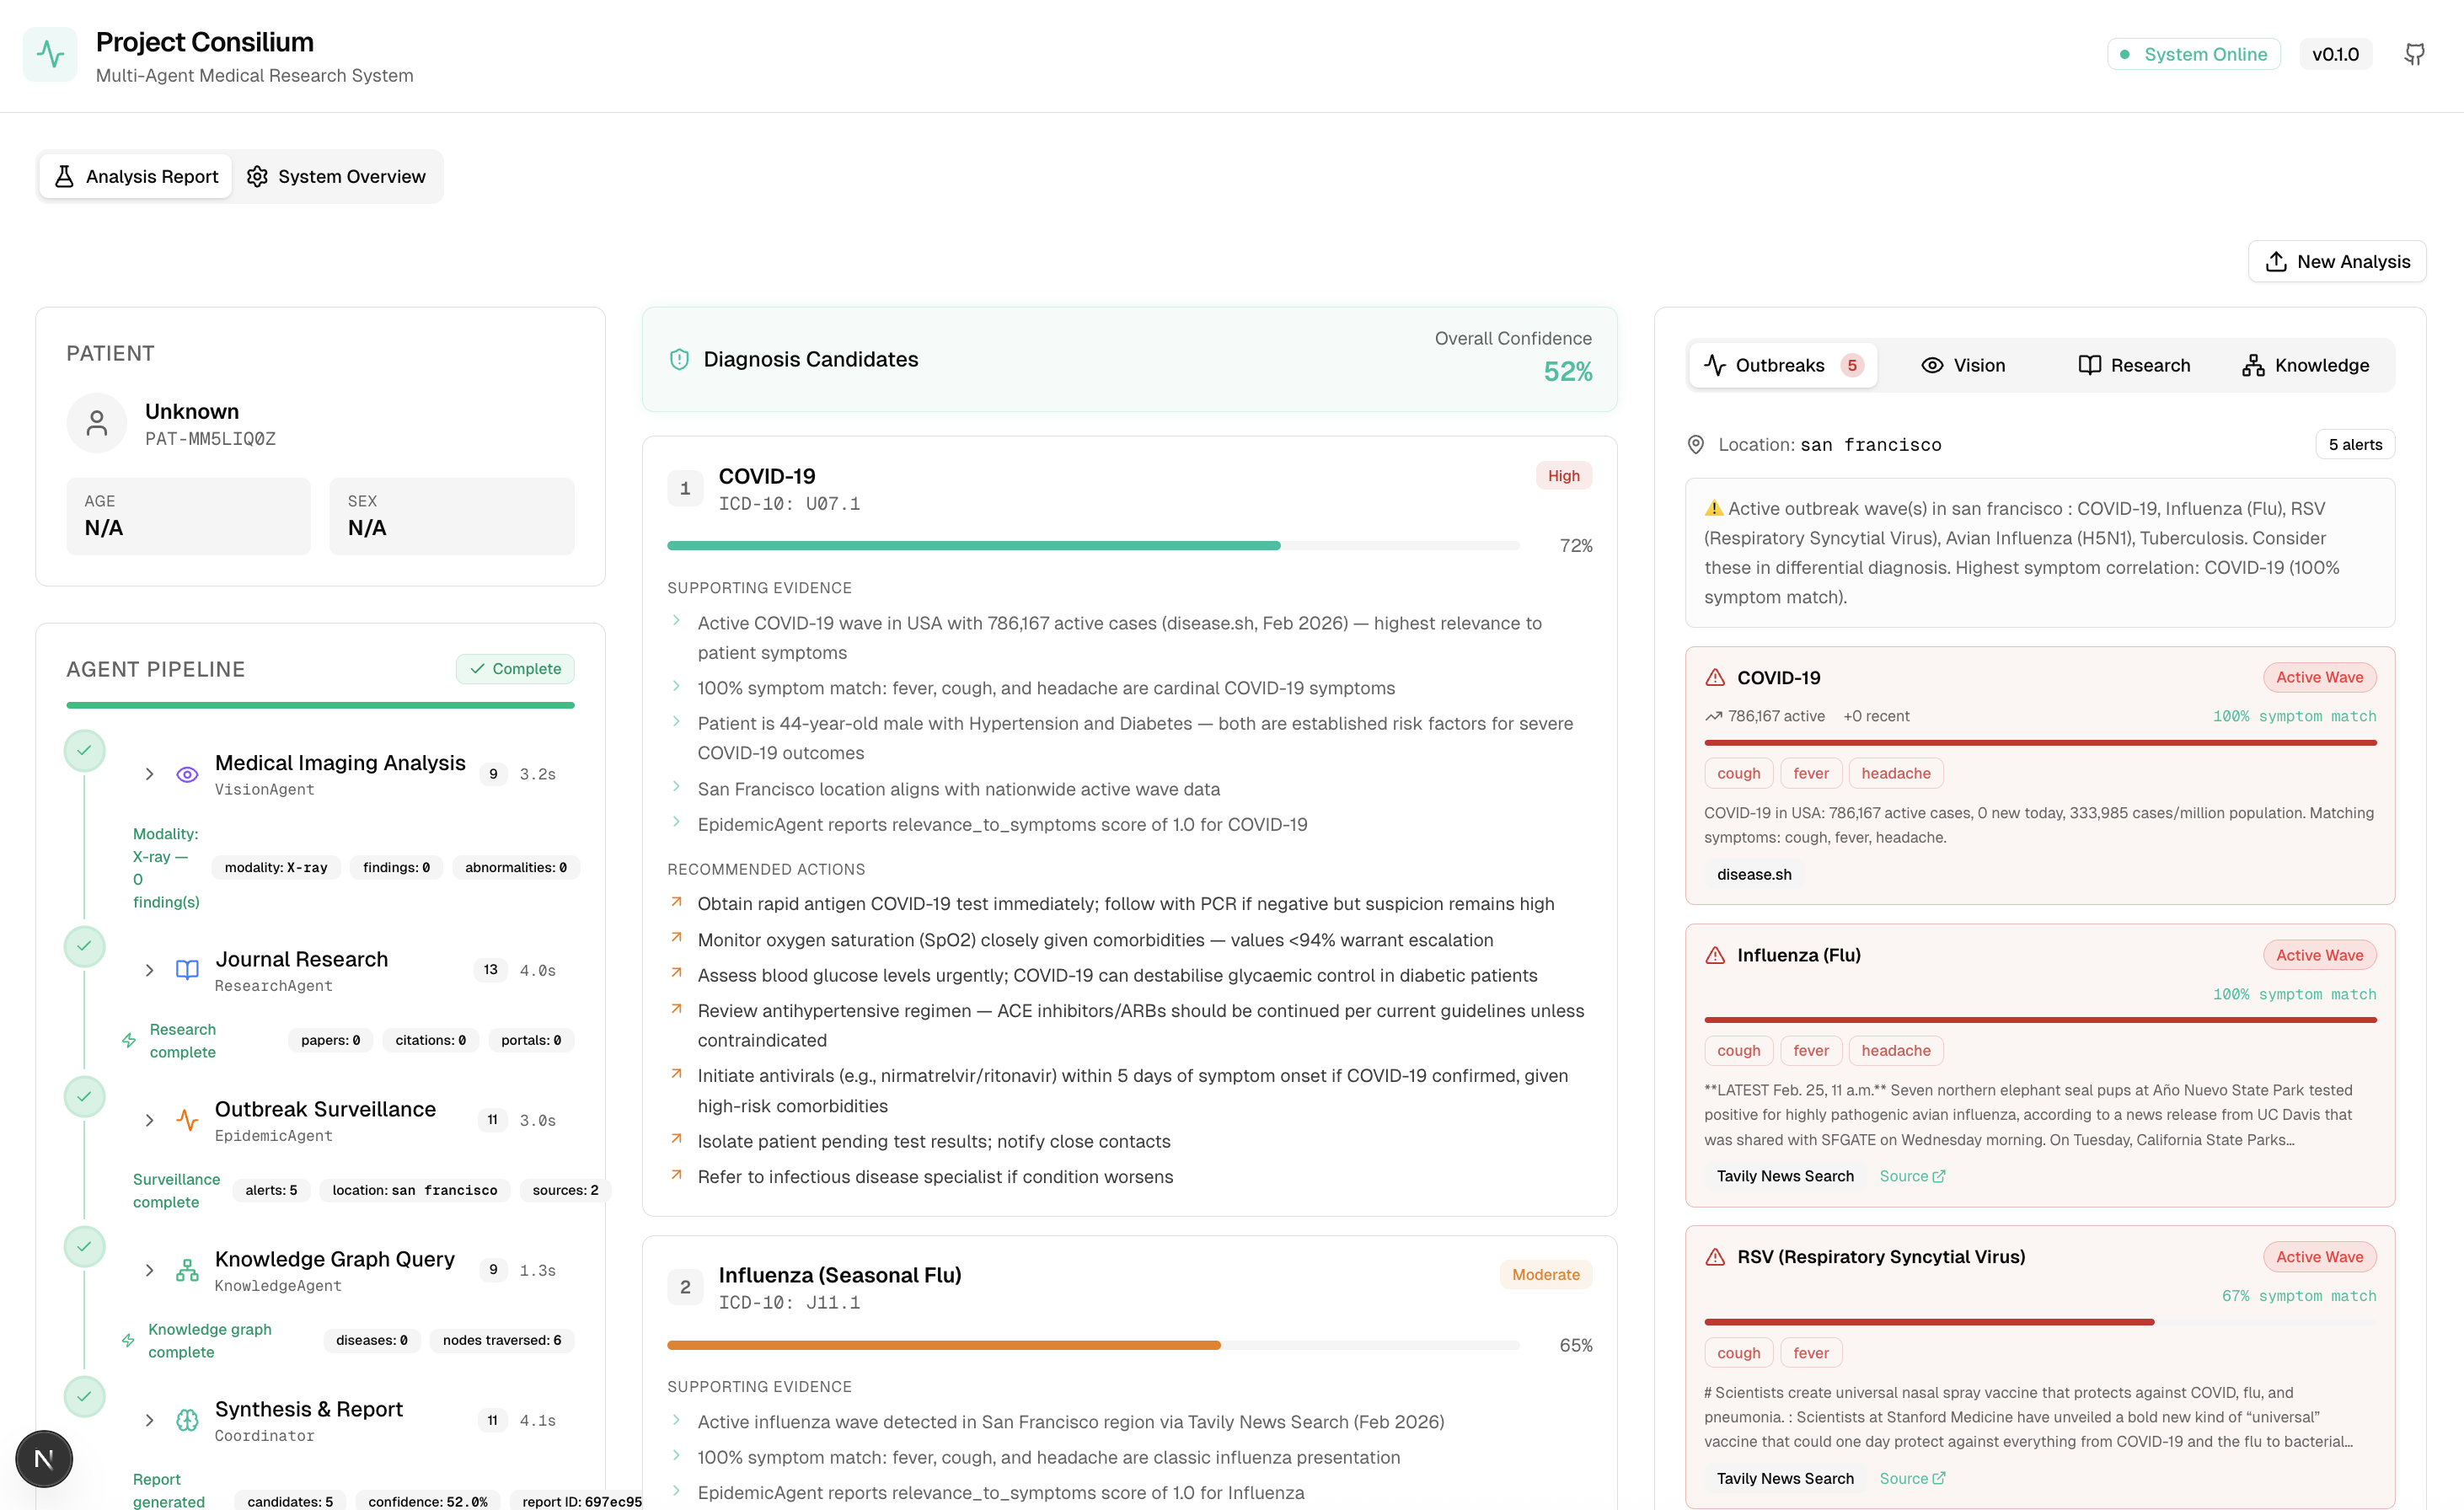This screenshot has width=2464, height=1510.
Task: Click the COVID-19 outbreak warning triangle icon
Action: pyautogui.click(x=1715, y=678)
